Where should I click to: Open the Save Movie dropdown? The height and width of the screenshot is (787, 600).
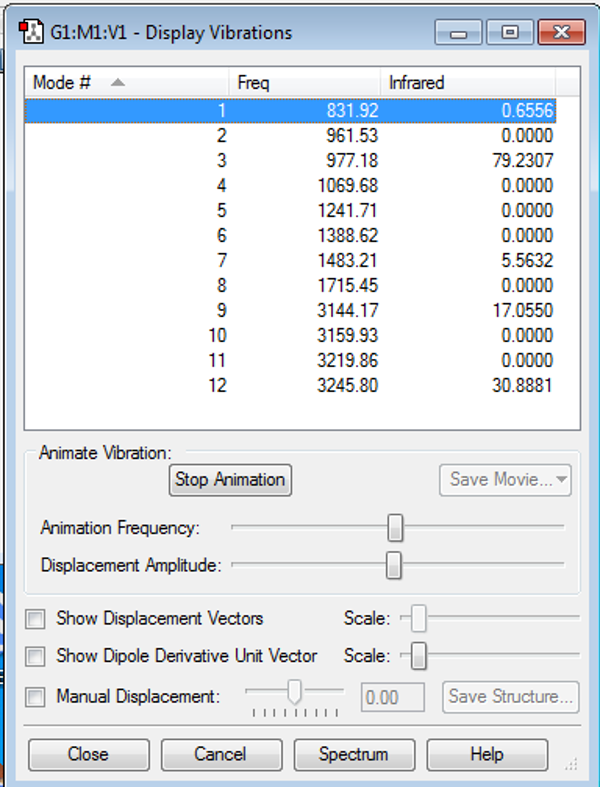[505, 480]
